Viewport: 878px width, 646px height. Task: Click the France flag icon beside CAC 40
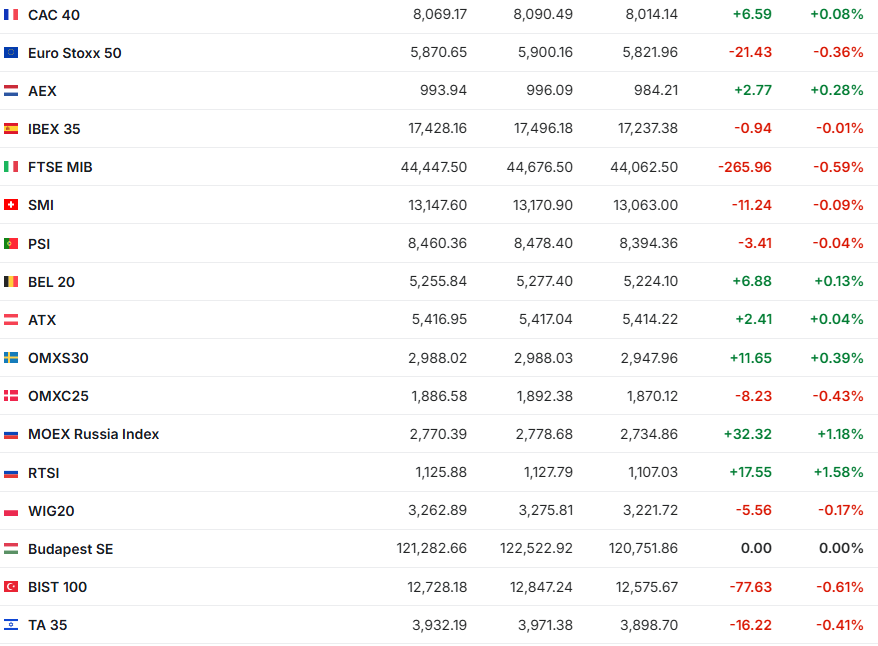tap(11, 15)
